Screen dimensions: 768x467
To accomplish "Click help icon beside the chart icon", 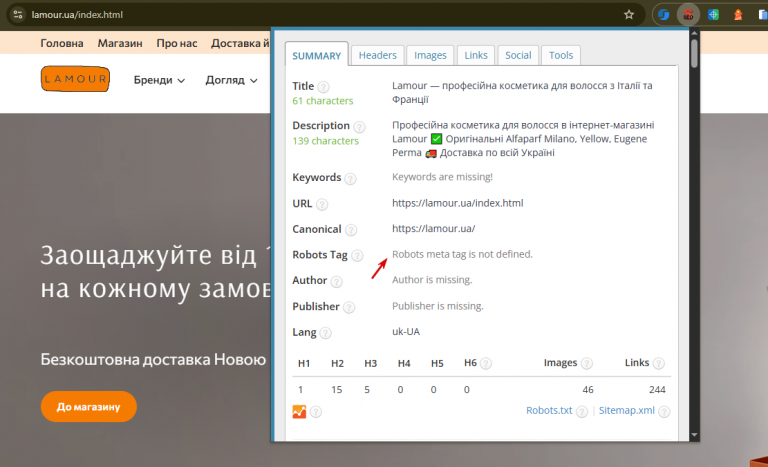I will [x=316, y=412].
